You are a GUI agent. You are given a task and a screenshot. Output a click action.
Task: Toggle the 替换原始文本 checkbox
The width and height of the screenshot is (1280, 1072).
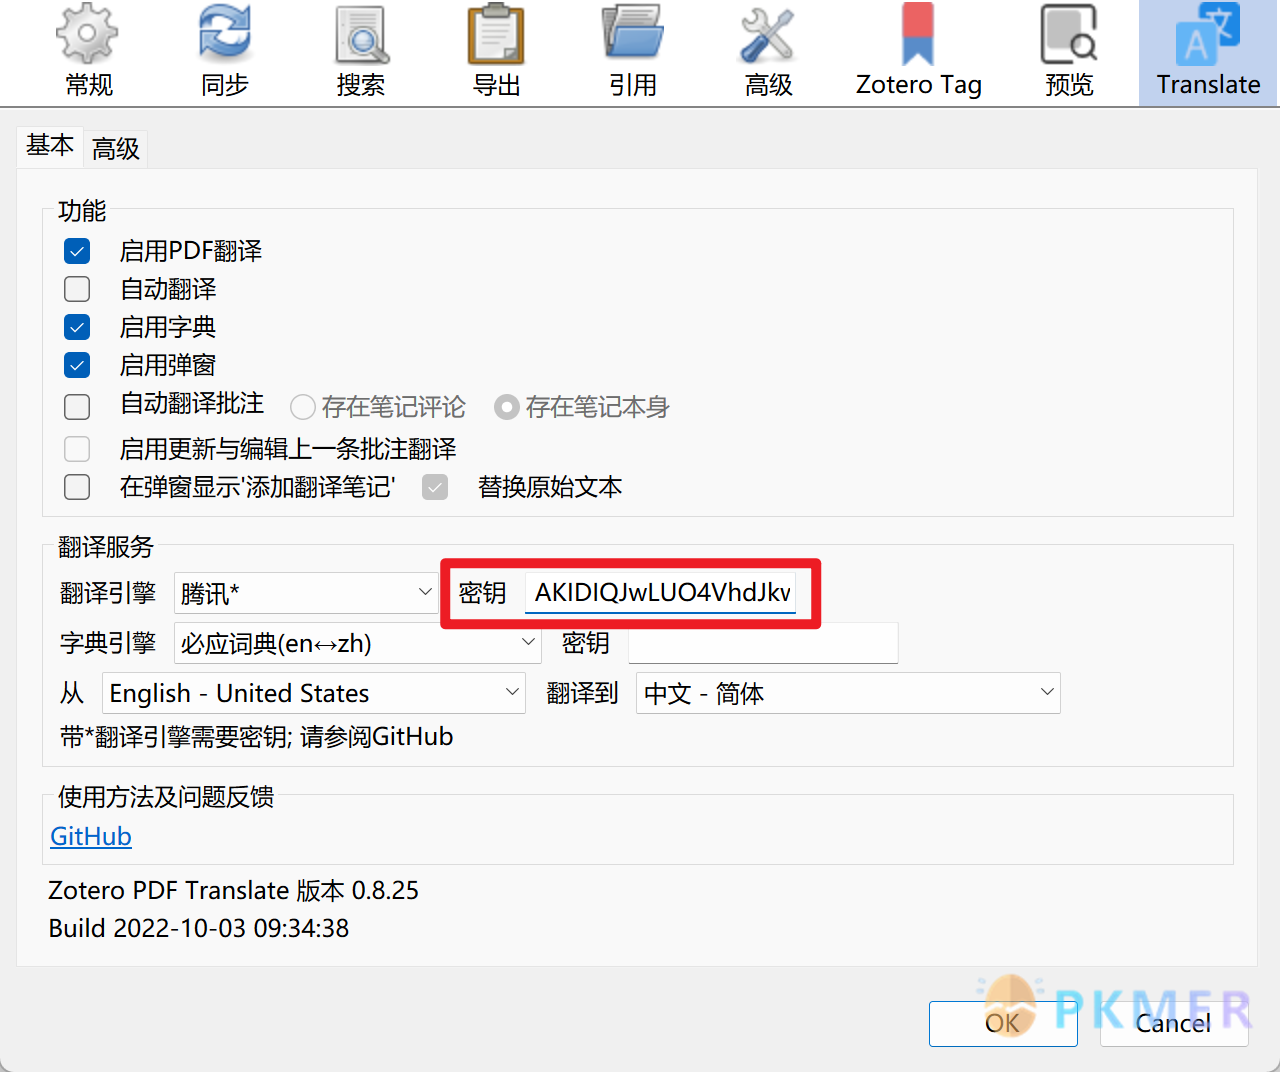[x=435, y=487]
